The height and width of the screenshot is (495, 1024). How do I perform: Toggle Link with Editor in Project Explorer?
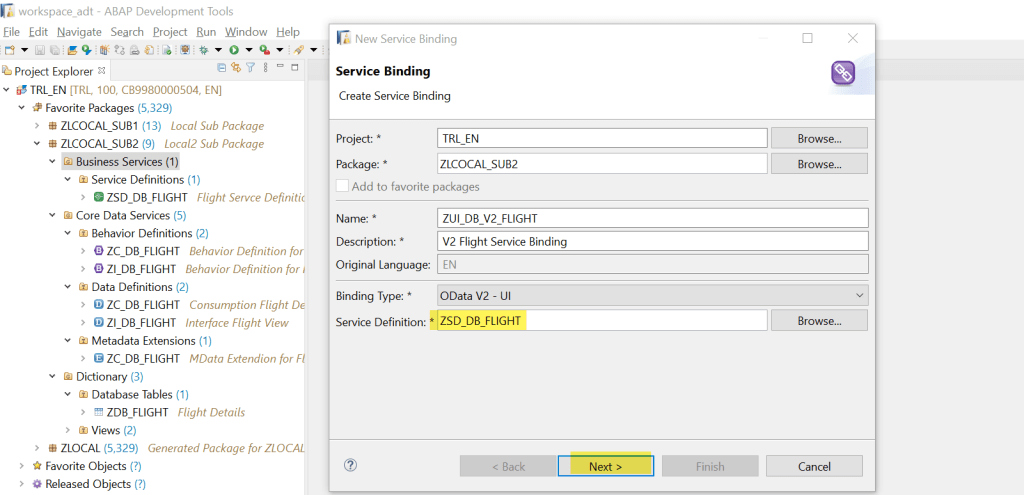(x=236, y=68)
